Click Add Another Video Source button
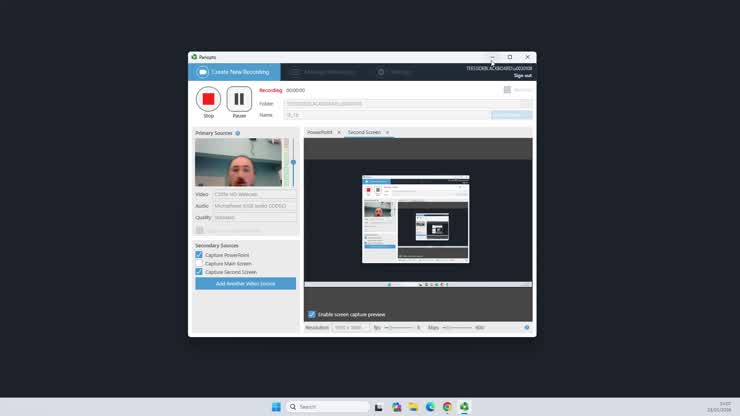Screen dimensions: 740x416 point(245,283)
